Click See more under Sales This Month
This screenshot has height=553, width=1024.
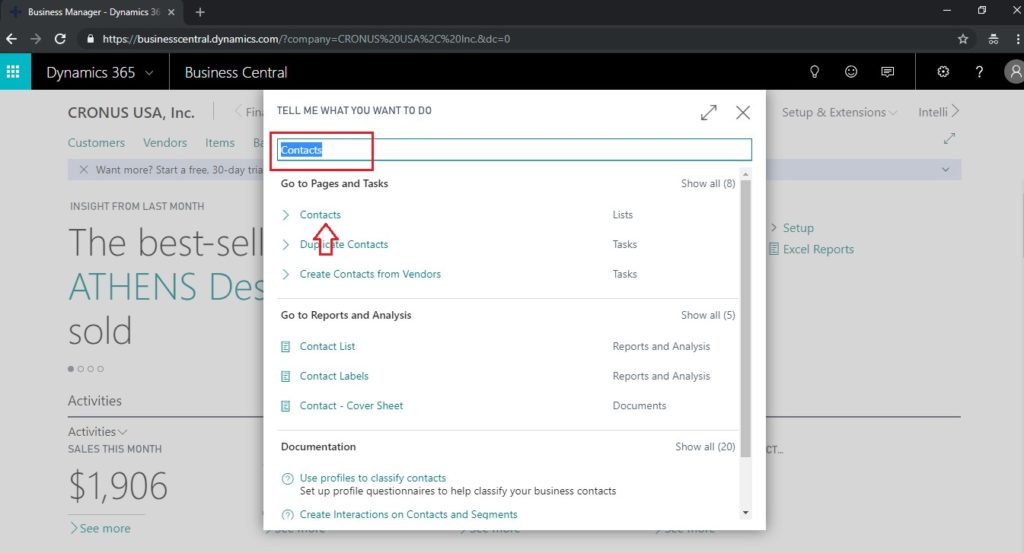104,528
